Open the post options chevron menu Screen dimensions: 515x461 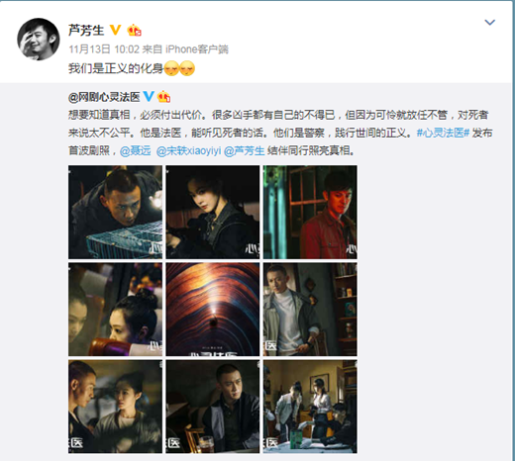click(x=489, y=22)
